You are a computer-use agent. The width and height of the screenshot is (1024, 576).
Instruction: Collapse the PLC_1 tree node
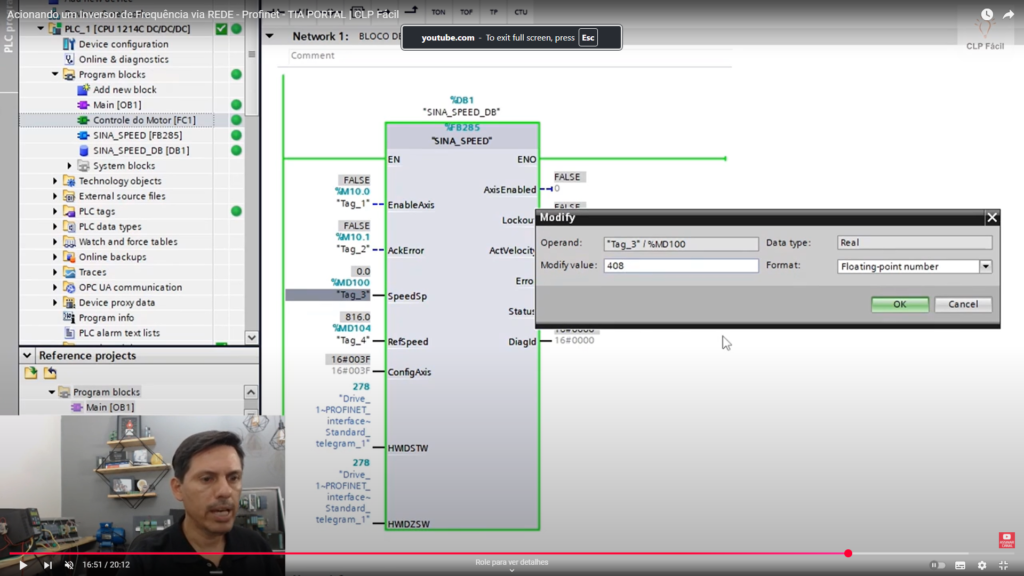(40, 29)
